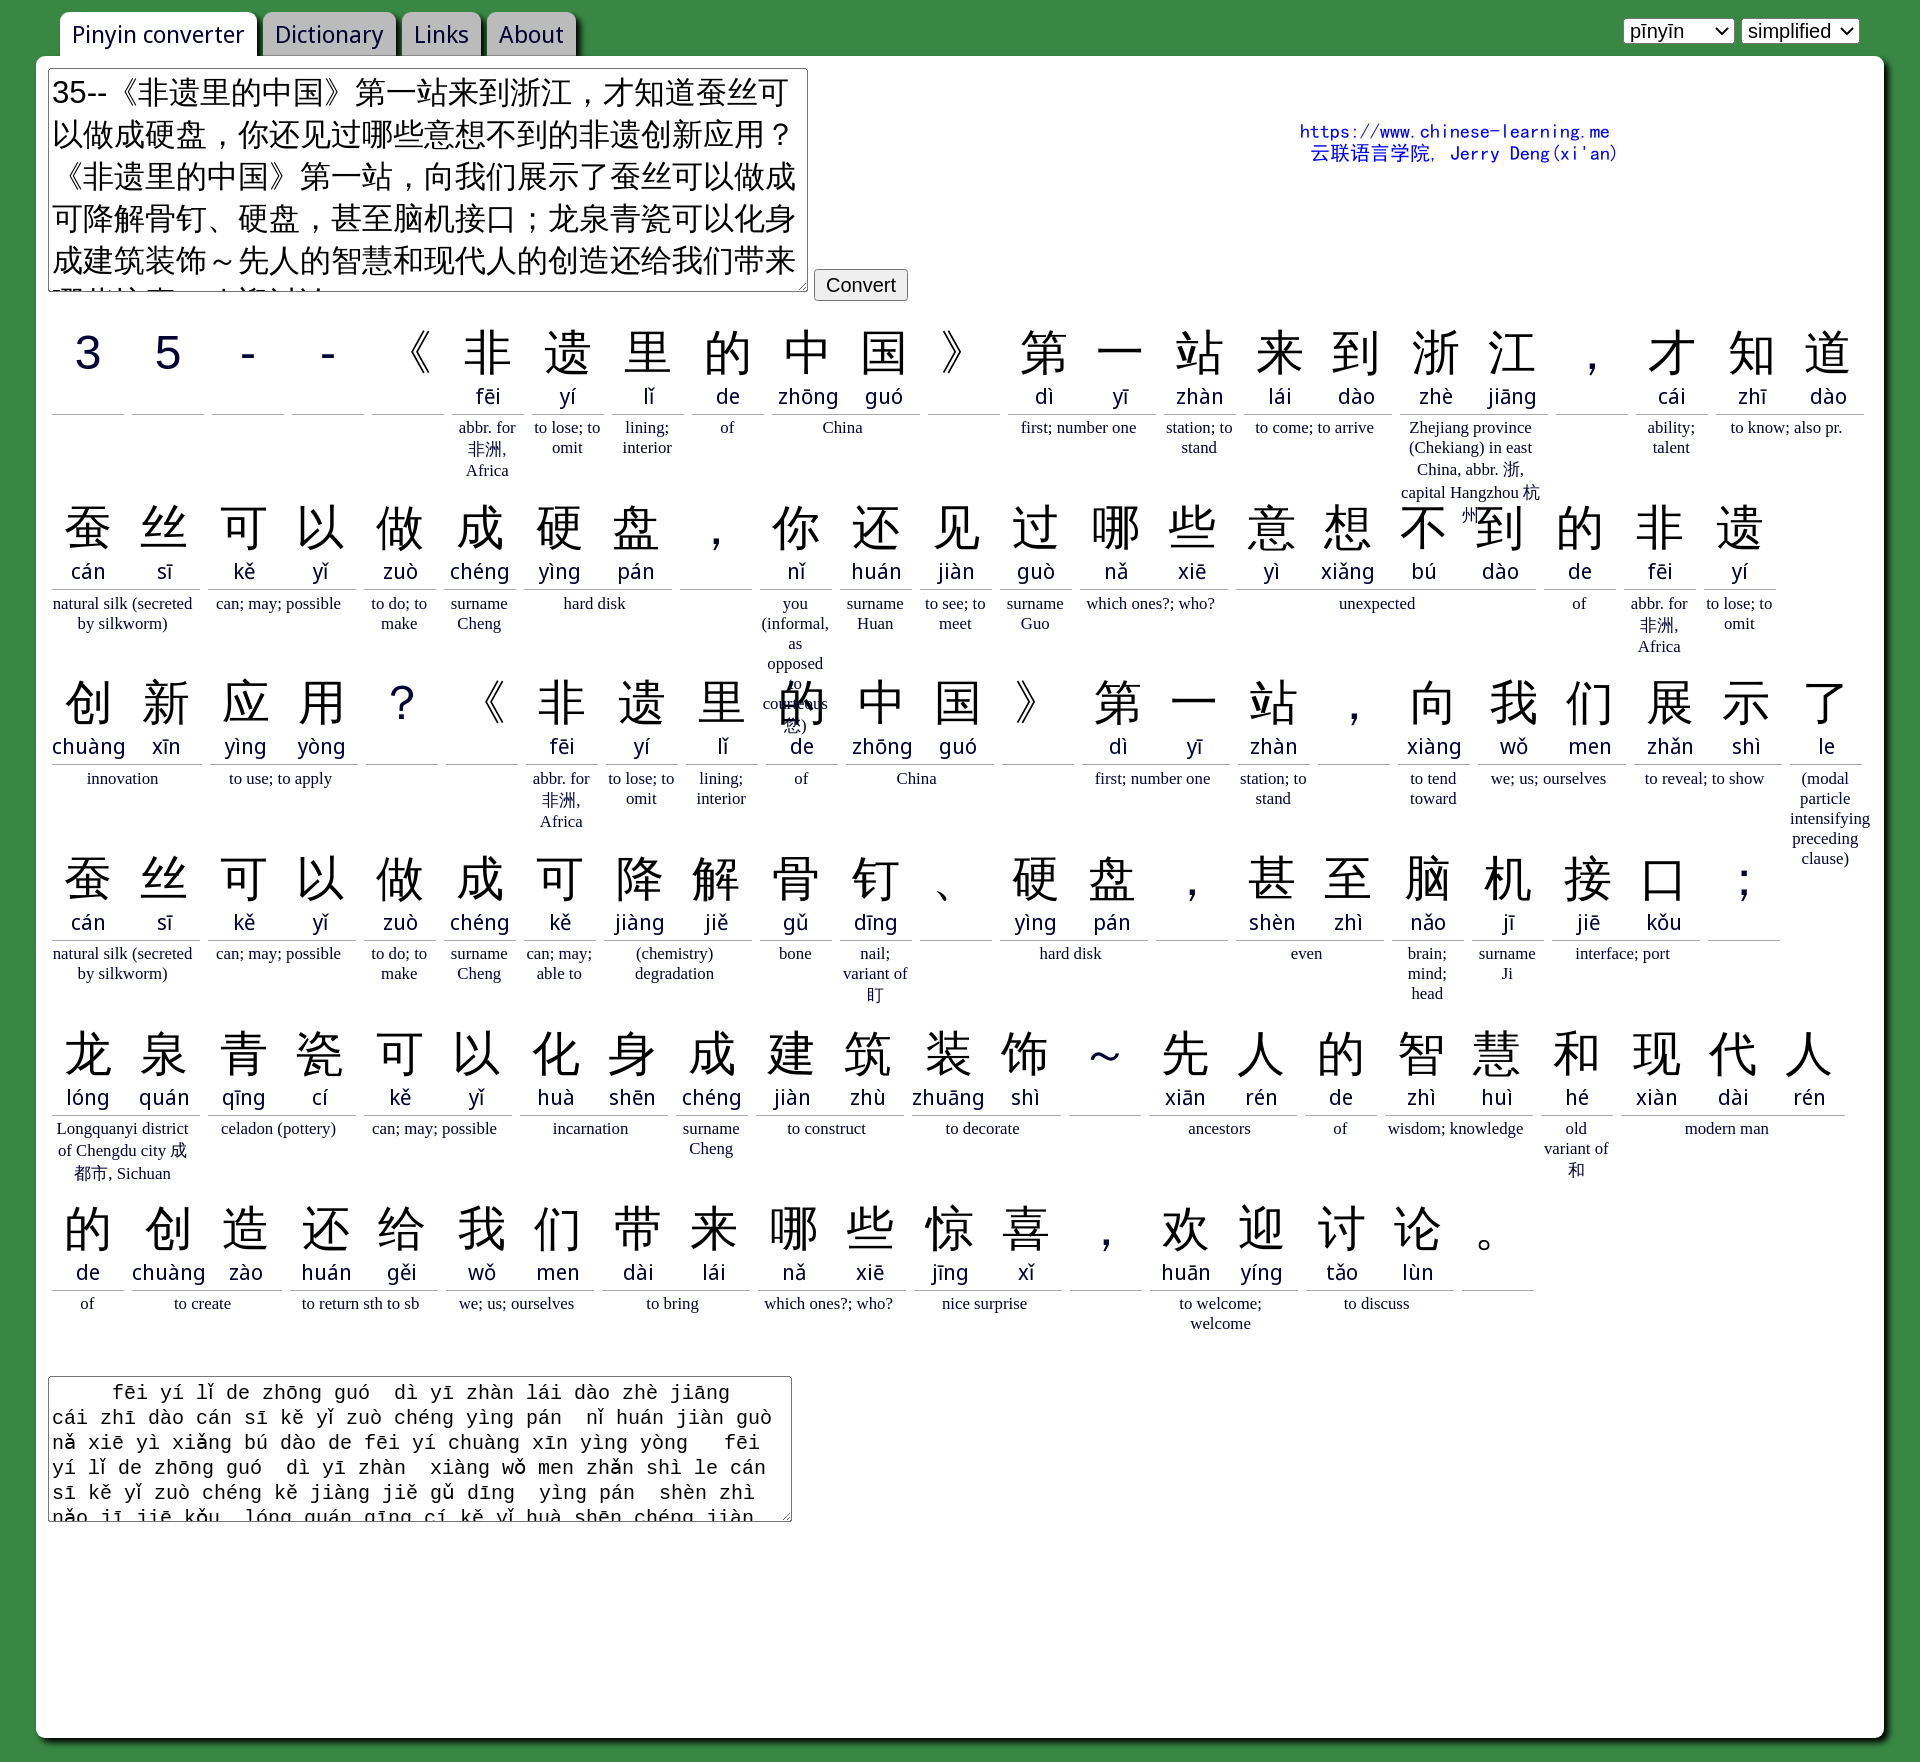Click the definition 'first; number one' in first row
The image size is (1920, 1762).
(x=1078, y=427)
